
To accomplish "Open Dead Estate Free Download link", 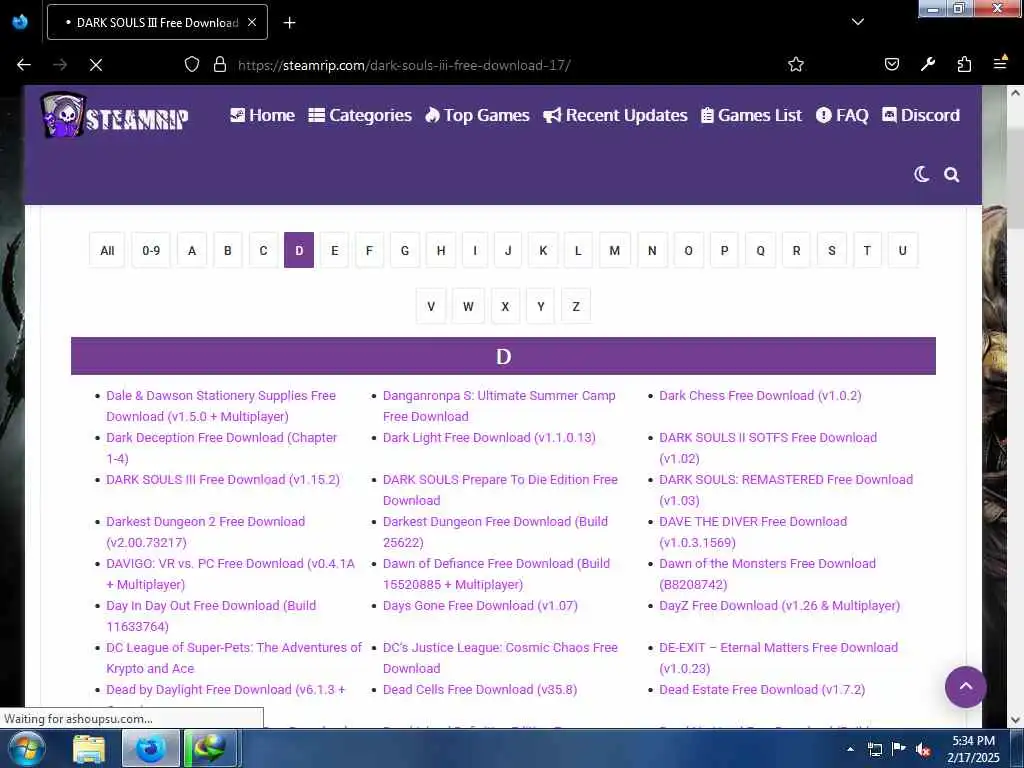I will (x=762, y=690).
